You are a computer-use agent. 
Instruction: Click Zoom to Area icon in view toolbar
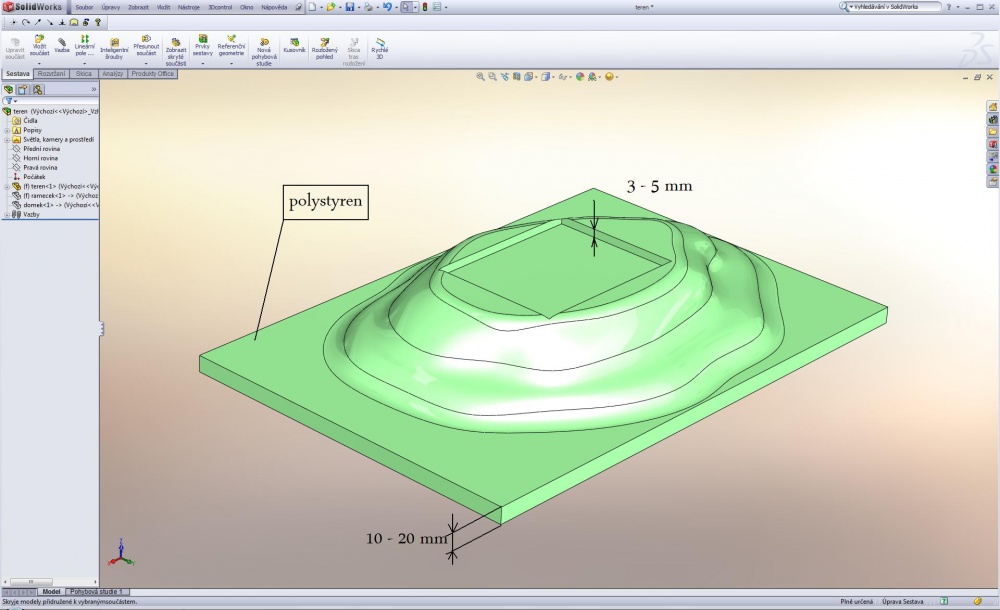pos(492,77)
